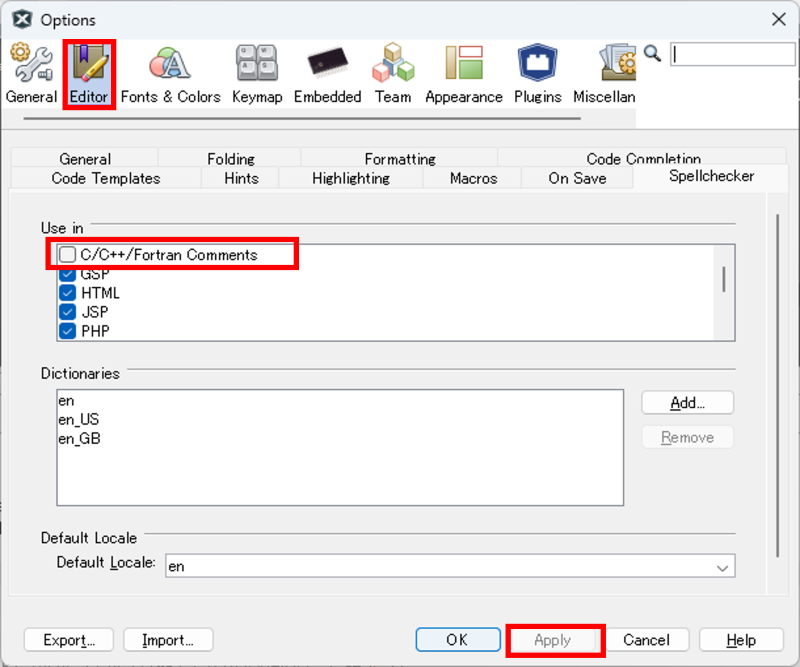This screenshot has width=800, height=667.
Task: Enable C/C++/Fortran Comments spellchecking
Action: click(x=68, y=255)
